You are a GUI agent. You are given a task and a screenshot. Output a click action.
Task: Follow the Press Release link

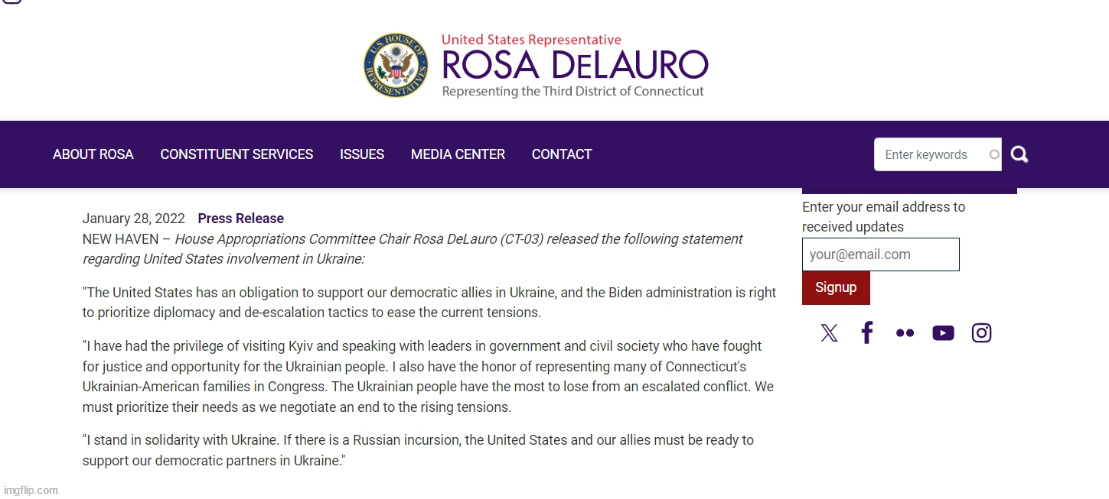240,218
